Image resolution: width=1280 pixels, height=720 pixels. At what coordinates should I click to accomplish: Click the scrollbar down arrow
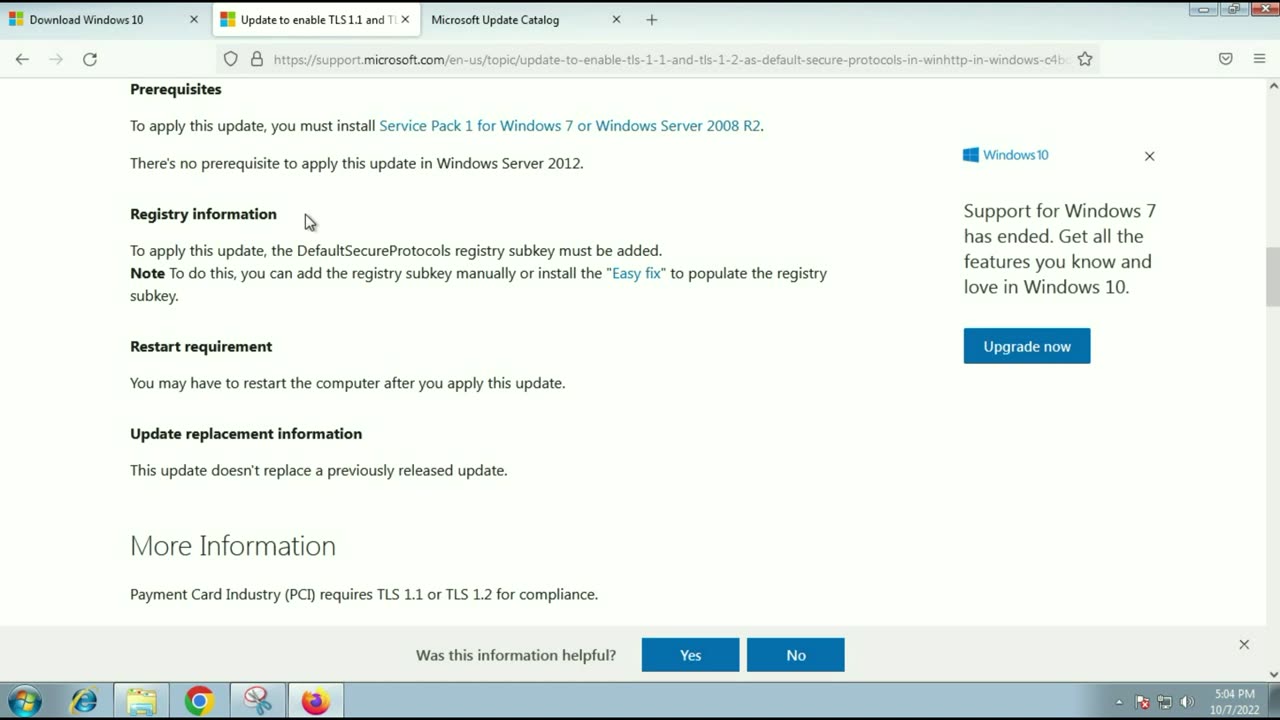(1272, 674)
